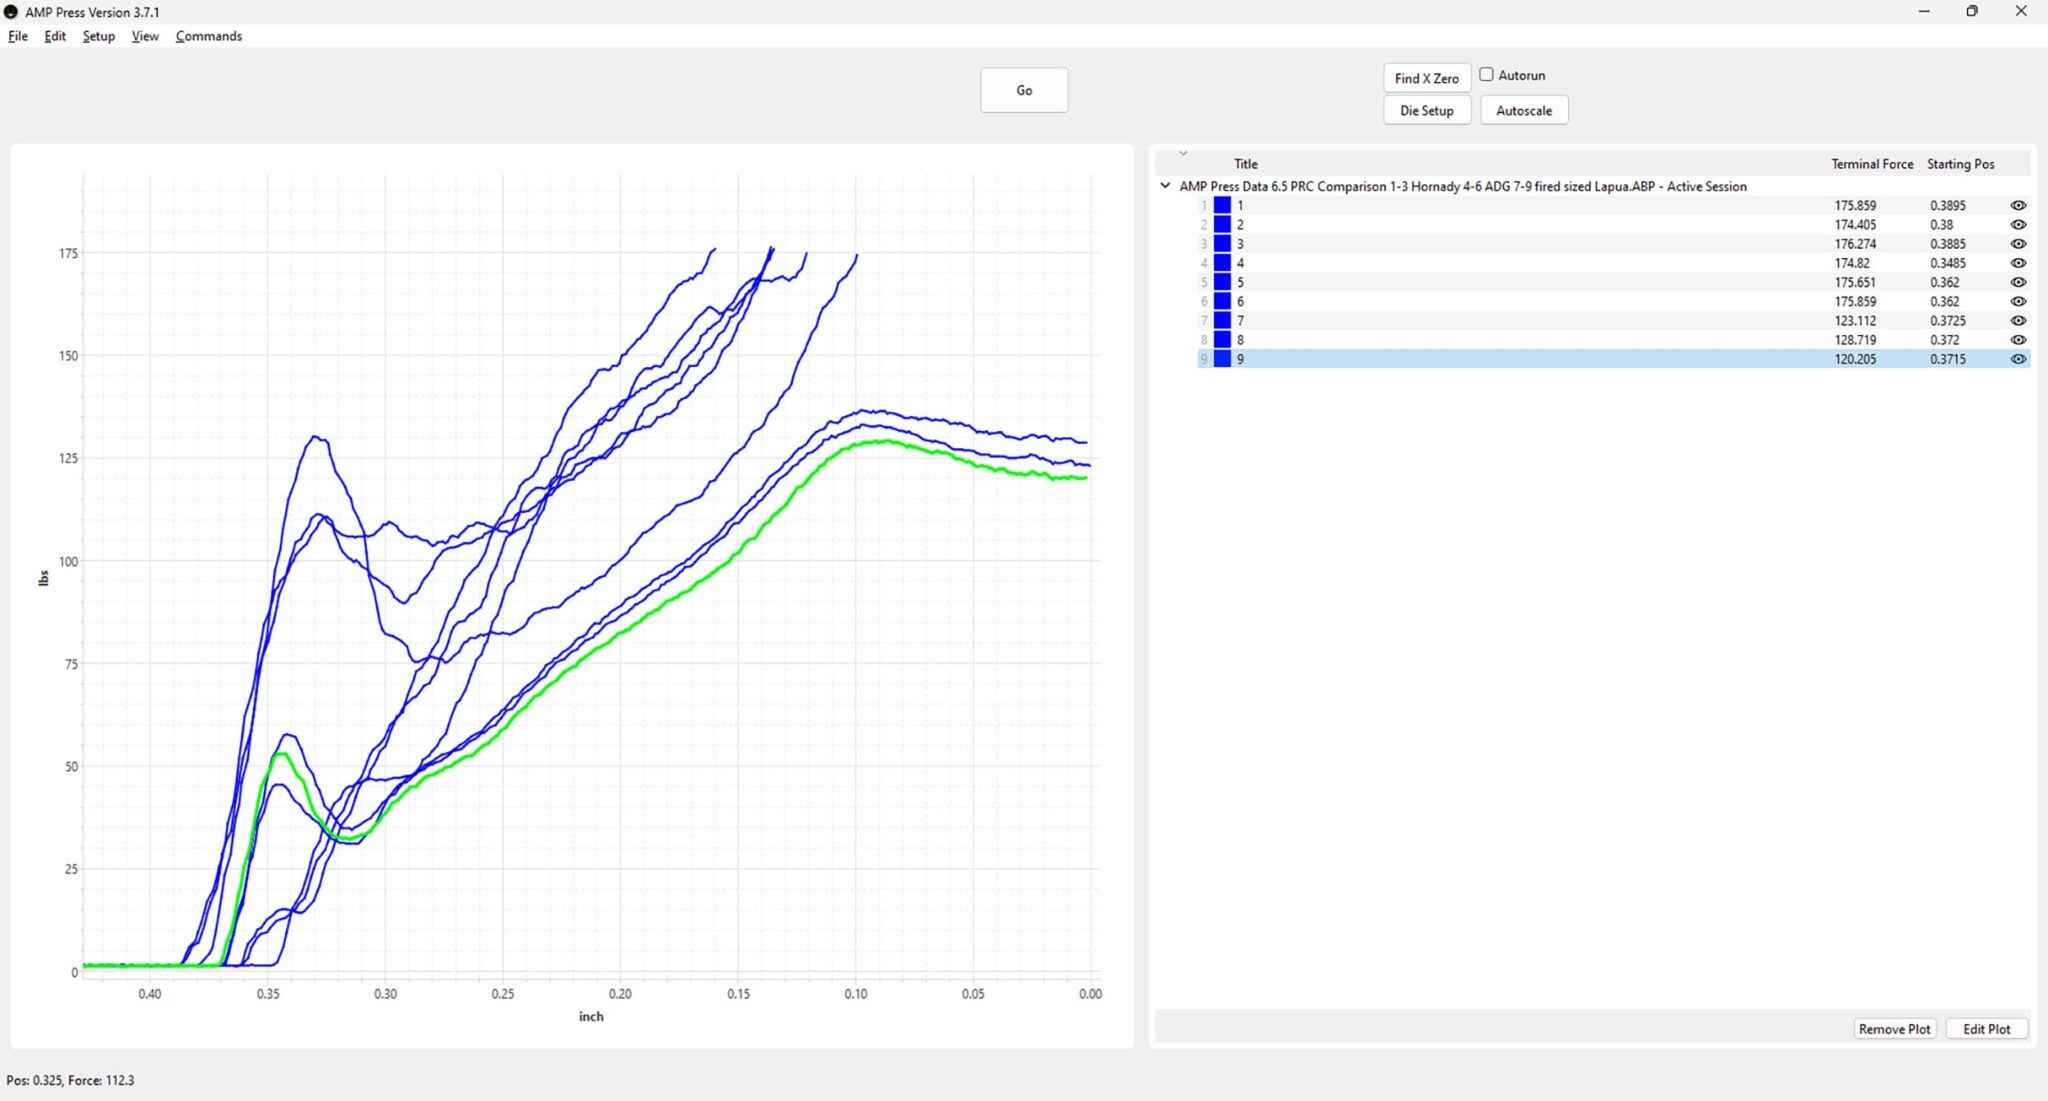
Task: Hide plot 8 via its eye icon
Action: (x=2018, y=340)
